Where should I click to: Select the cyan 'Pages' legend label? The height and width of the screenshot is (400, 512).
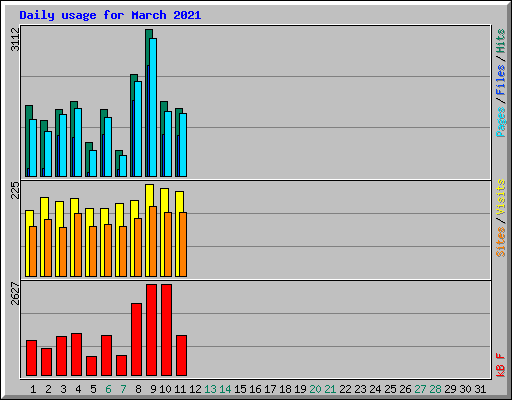(x=501, y=122)
